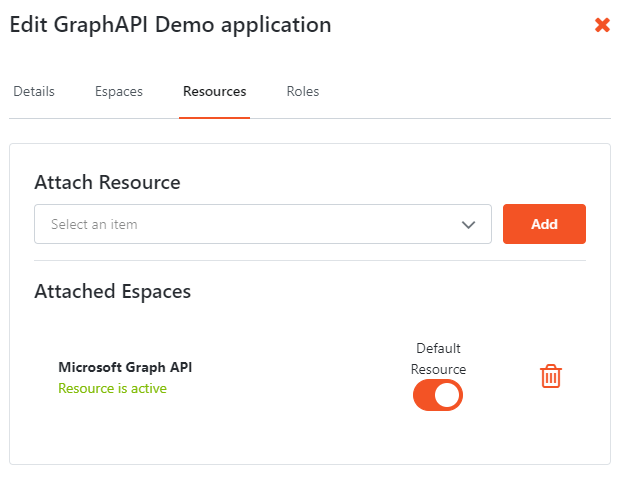Open the Attach Resource combo box

coord(262,225)
